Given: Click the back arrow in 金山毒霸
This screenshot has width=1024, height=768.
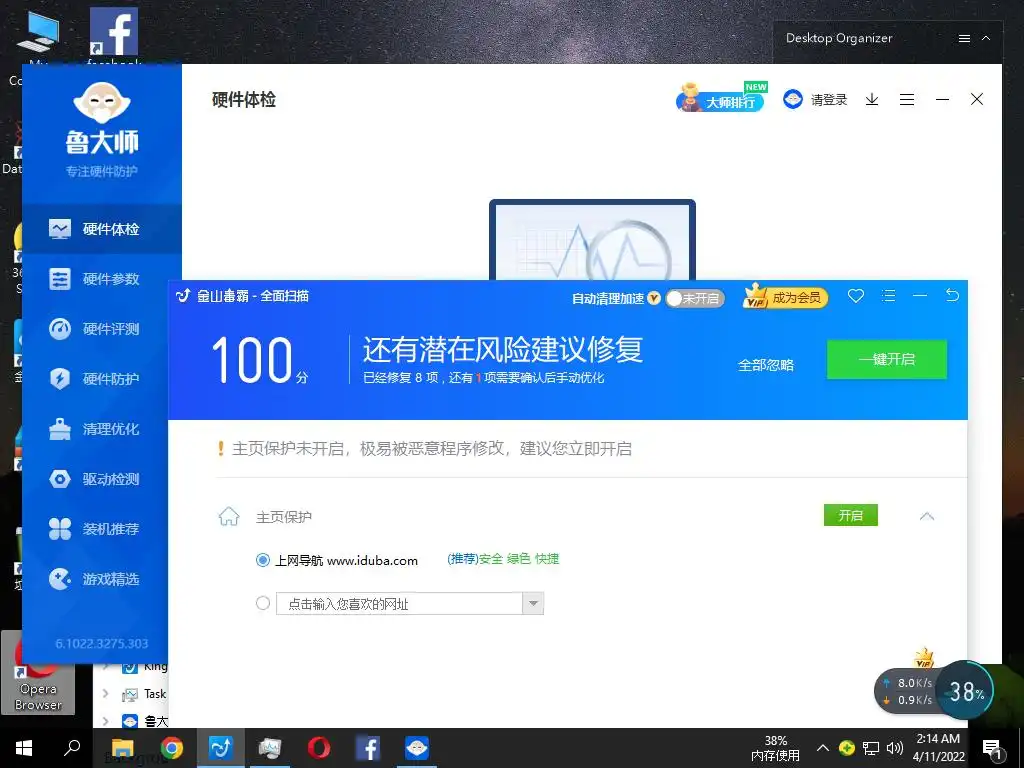Looking at the screenshot, I should point(952,296).
